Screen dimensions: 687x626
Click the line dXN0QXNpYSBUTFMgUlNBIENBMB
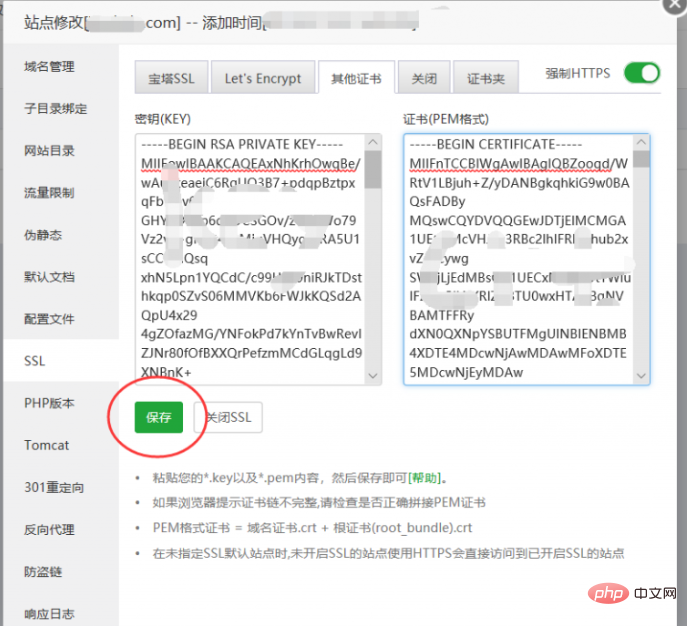(518, 334)
